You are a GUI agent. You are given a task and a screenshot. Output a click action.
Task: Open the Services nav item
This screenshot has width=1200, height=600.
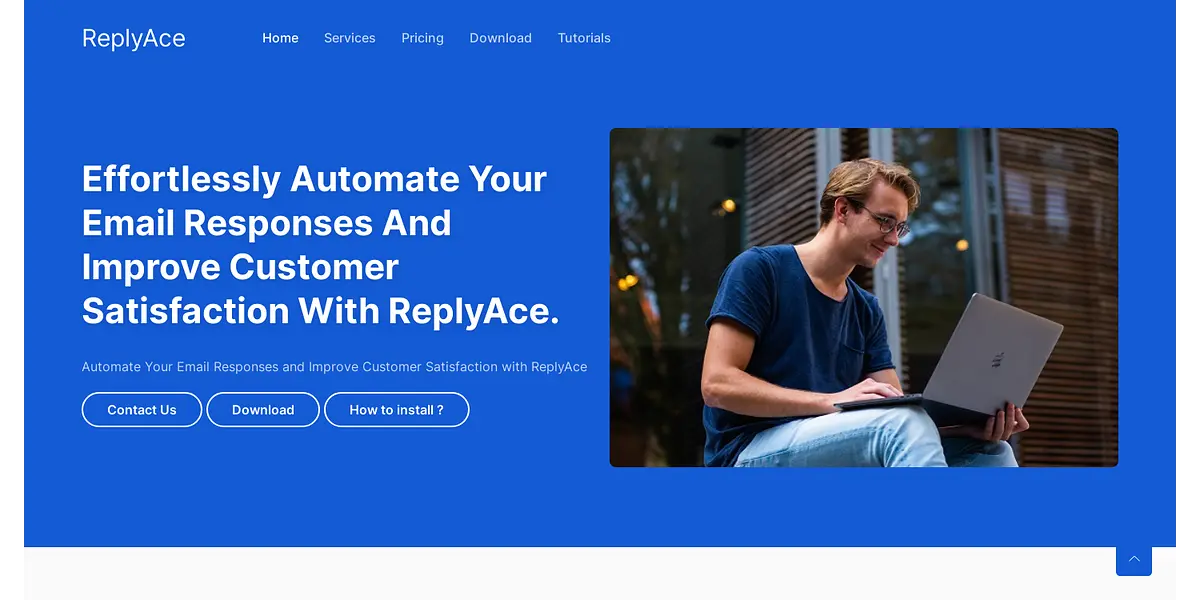[x=350, y=38]
